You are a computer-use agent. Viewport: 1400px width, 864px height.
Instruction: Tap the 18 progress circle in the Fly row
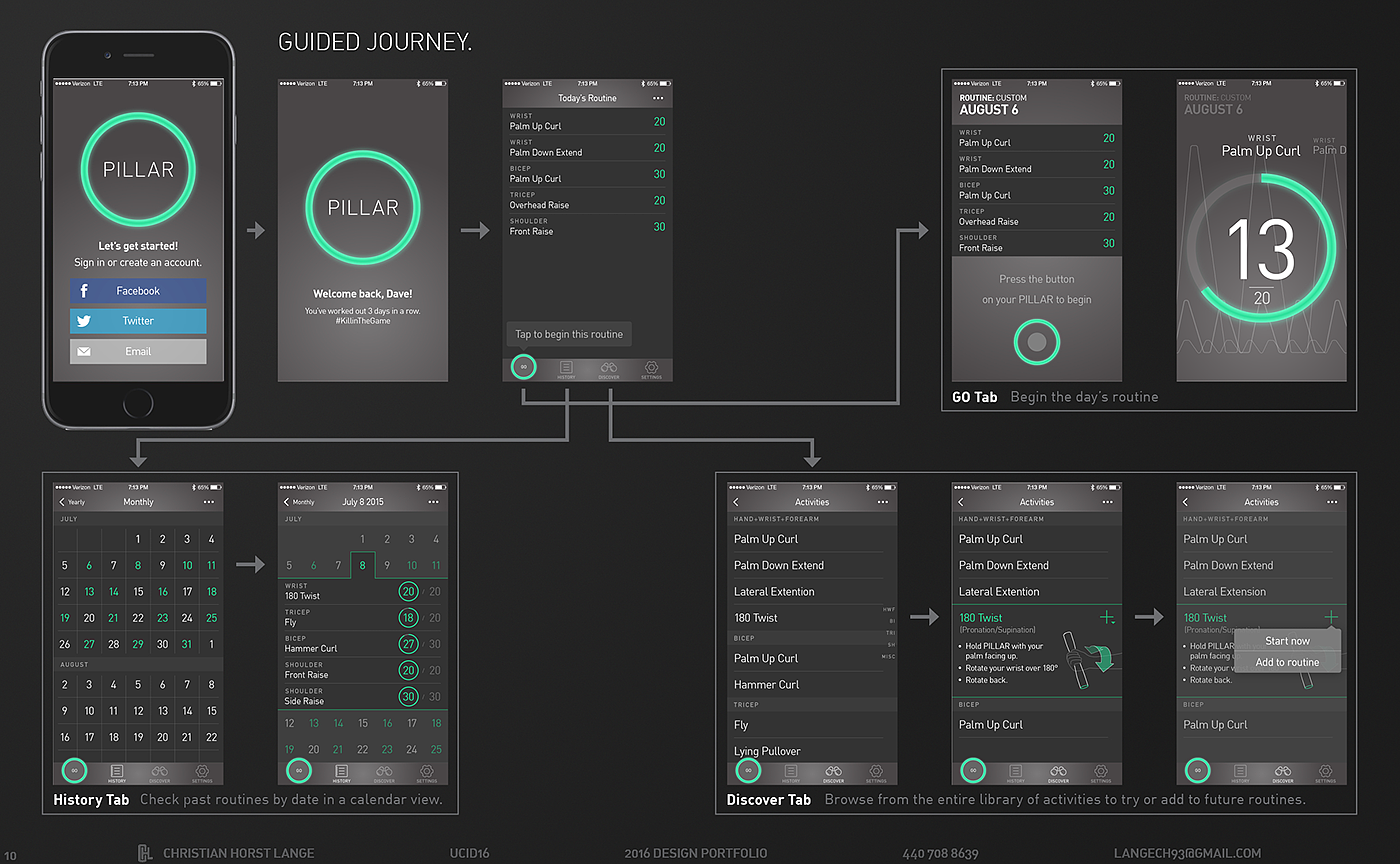click(408, 618)
